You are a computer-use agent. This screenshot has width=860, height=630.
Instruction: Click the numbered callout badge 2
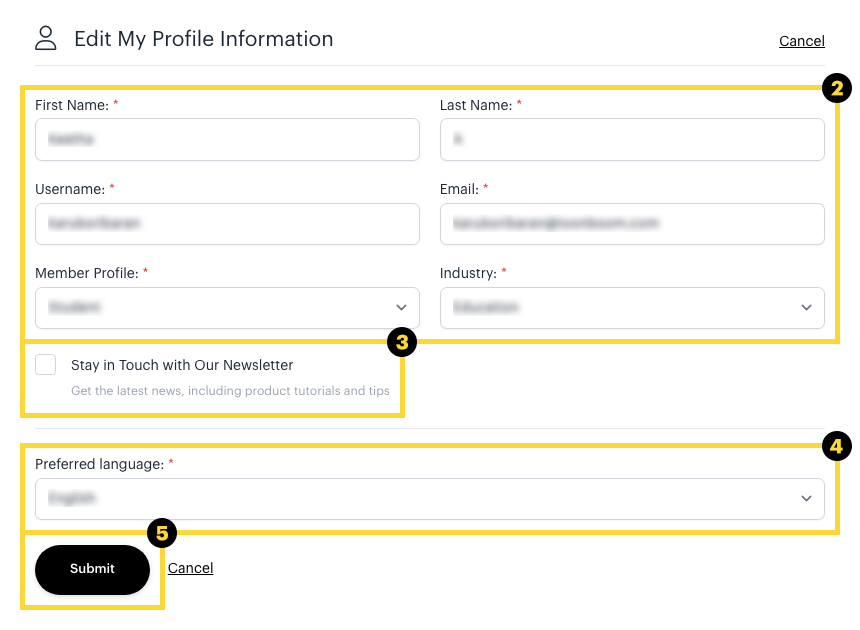click(x=836, y=88)
